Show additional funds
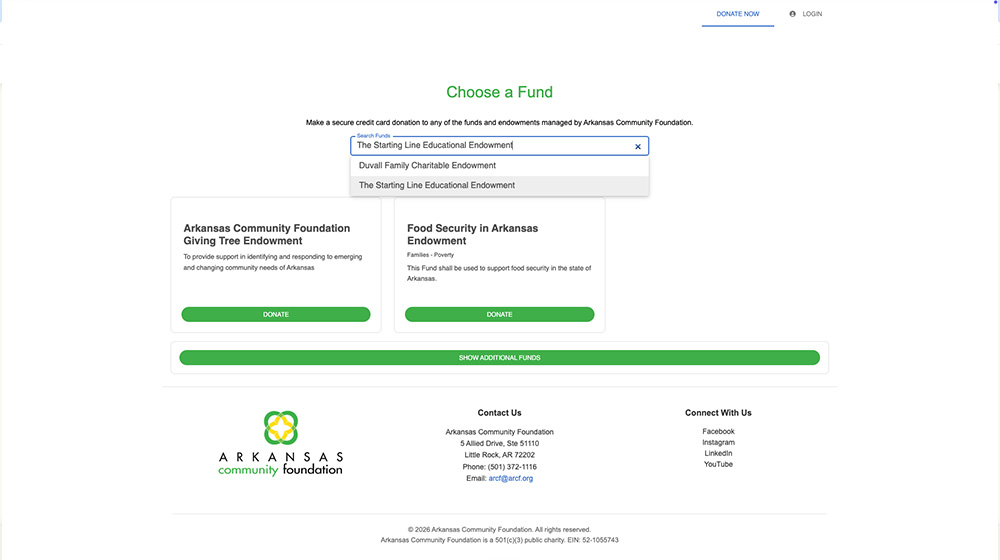This screenshot has height=560, width=1000. [x=499, y=358]
